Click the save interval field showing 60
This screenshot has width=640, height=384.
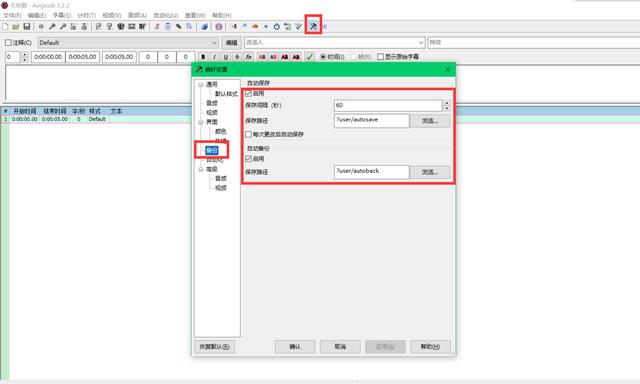tap(388, 105)
